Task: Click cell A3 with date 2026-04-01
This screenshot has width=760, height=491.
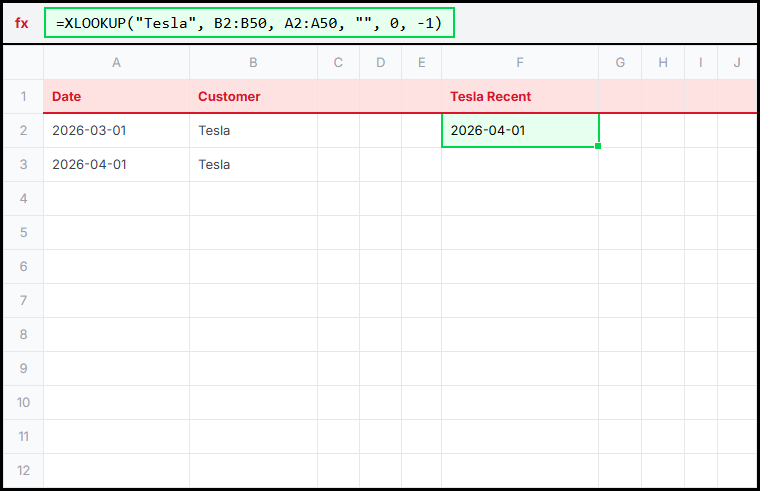Action: tap(116, 164)
